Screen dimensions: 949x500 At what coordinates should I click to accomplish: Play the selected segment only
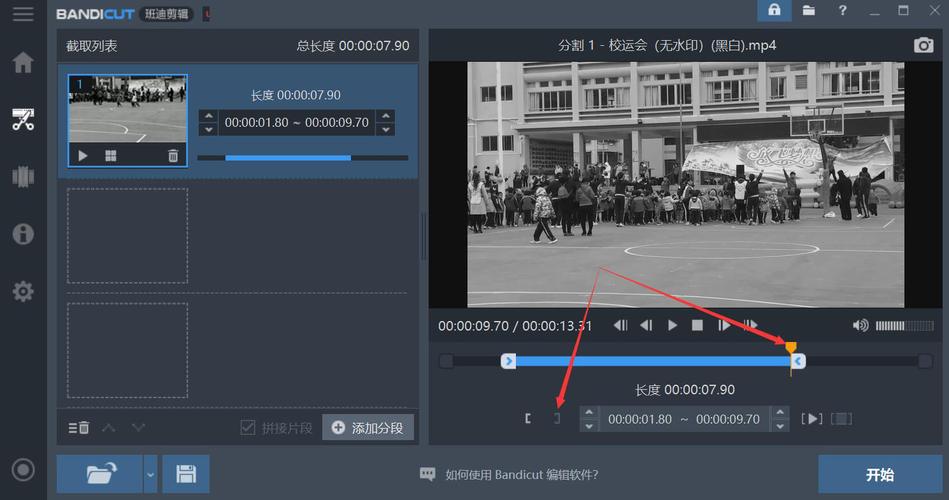pos(812,419)
